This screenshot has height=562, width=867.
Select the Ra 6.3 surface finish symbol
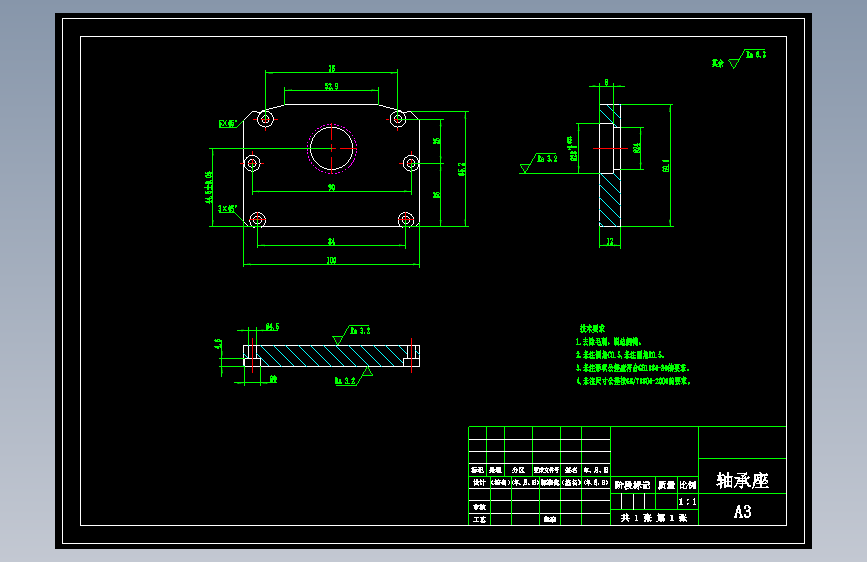(748, 58)
